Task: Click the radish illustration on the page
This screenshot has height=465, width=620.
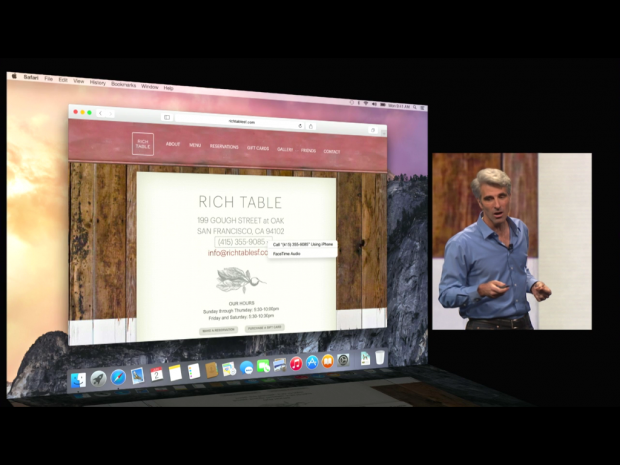Action: (240, 280)
